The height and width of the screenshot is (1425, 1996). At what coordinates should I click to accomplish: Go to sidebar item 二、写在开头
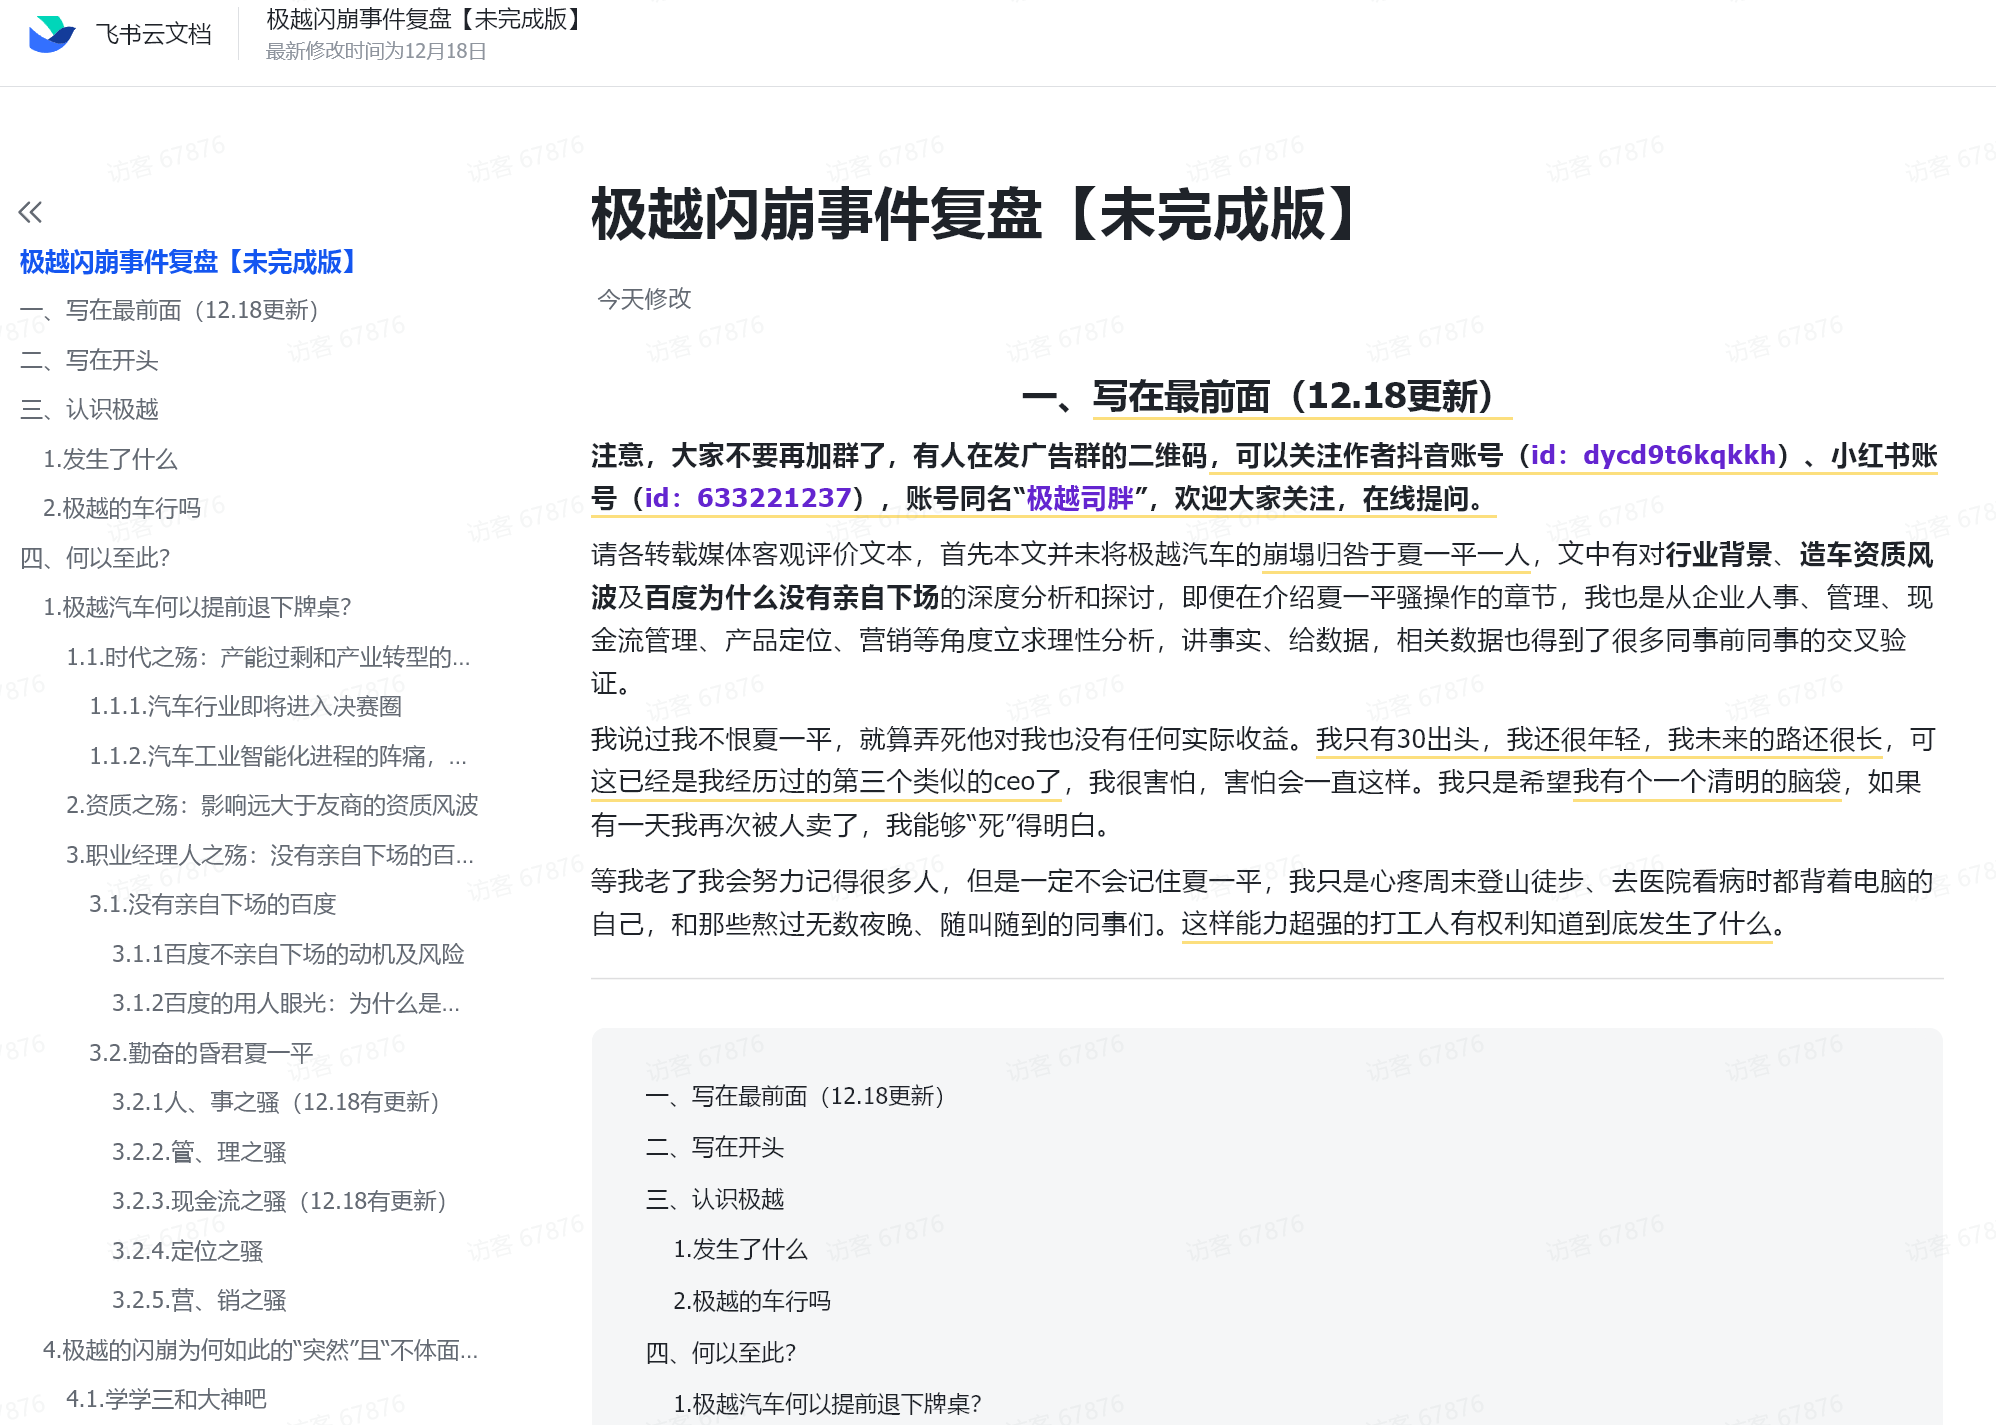(x=89, y=360)
